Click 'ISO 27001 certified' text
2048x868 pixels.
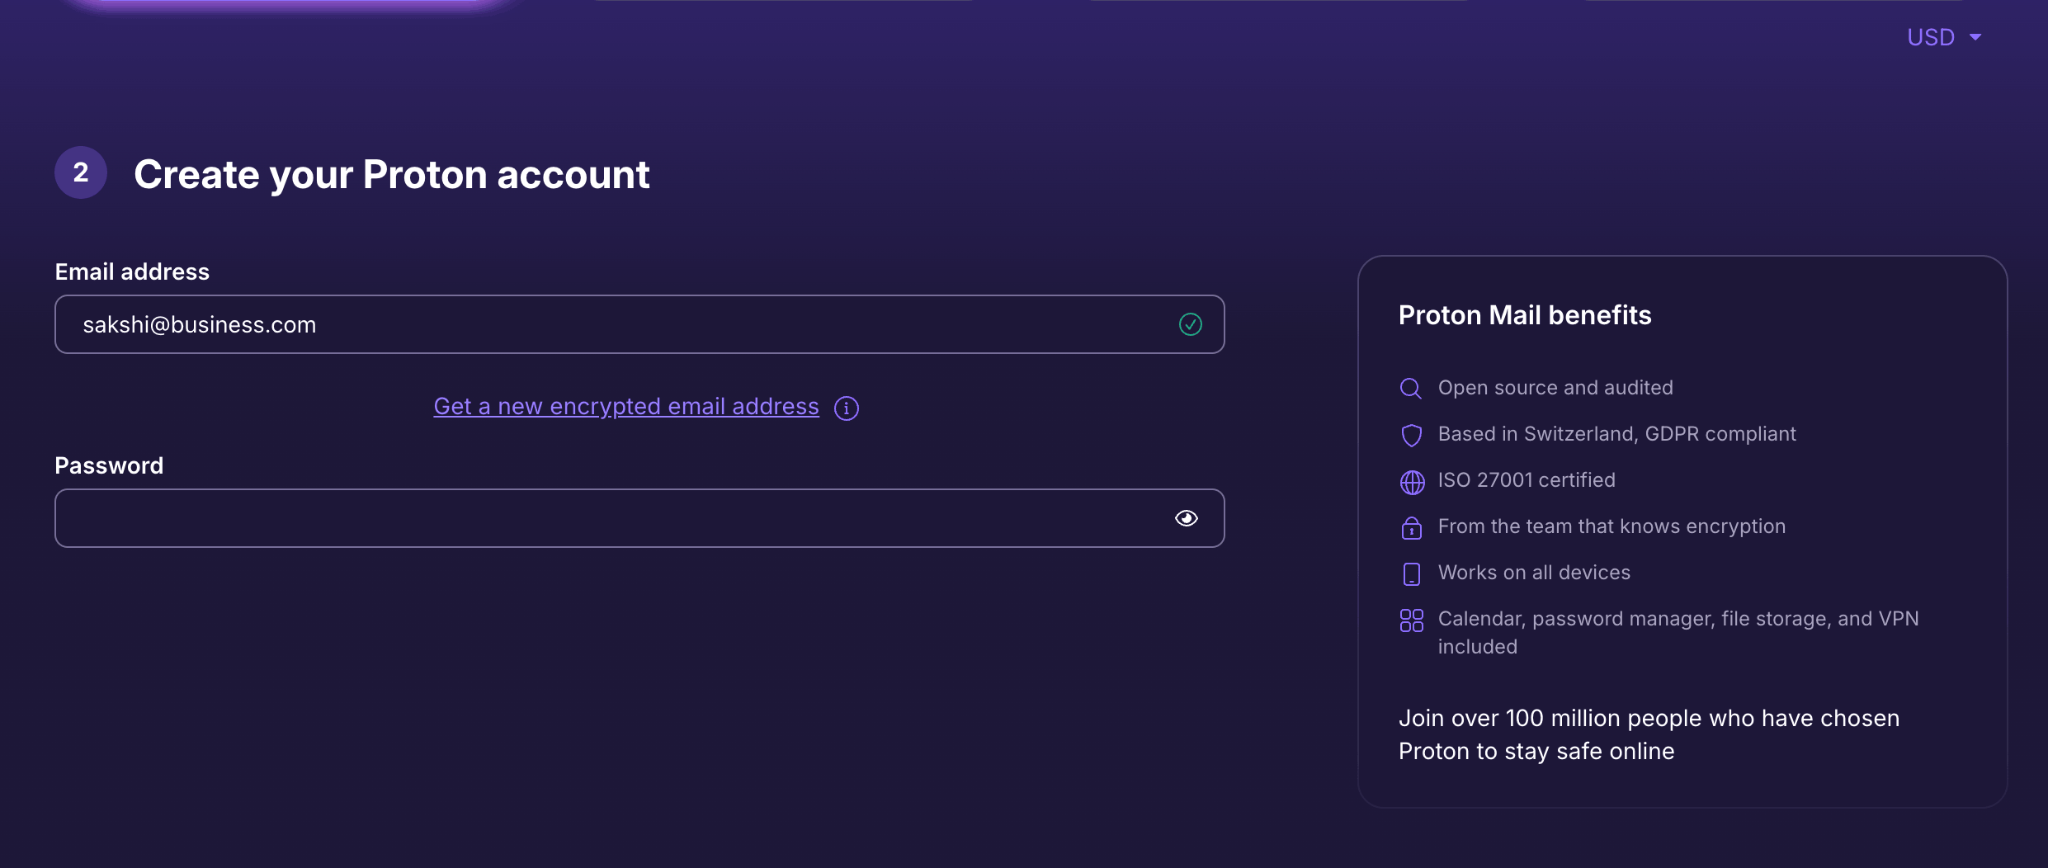coord(1527,480)
